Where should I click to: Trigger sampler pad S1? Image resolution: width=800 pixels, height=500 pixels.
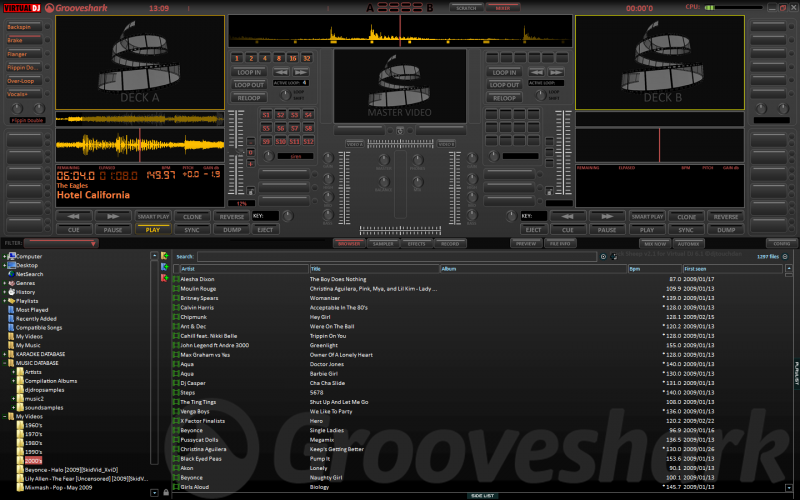click(266, 115)
